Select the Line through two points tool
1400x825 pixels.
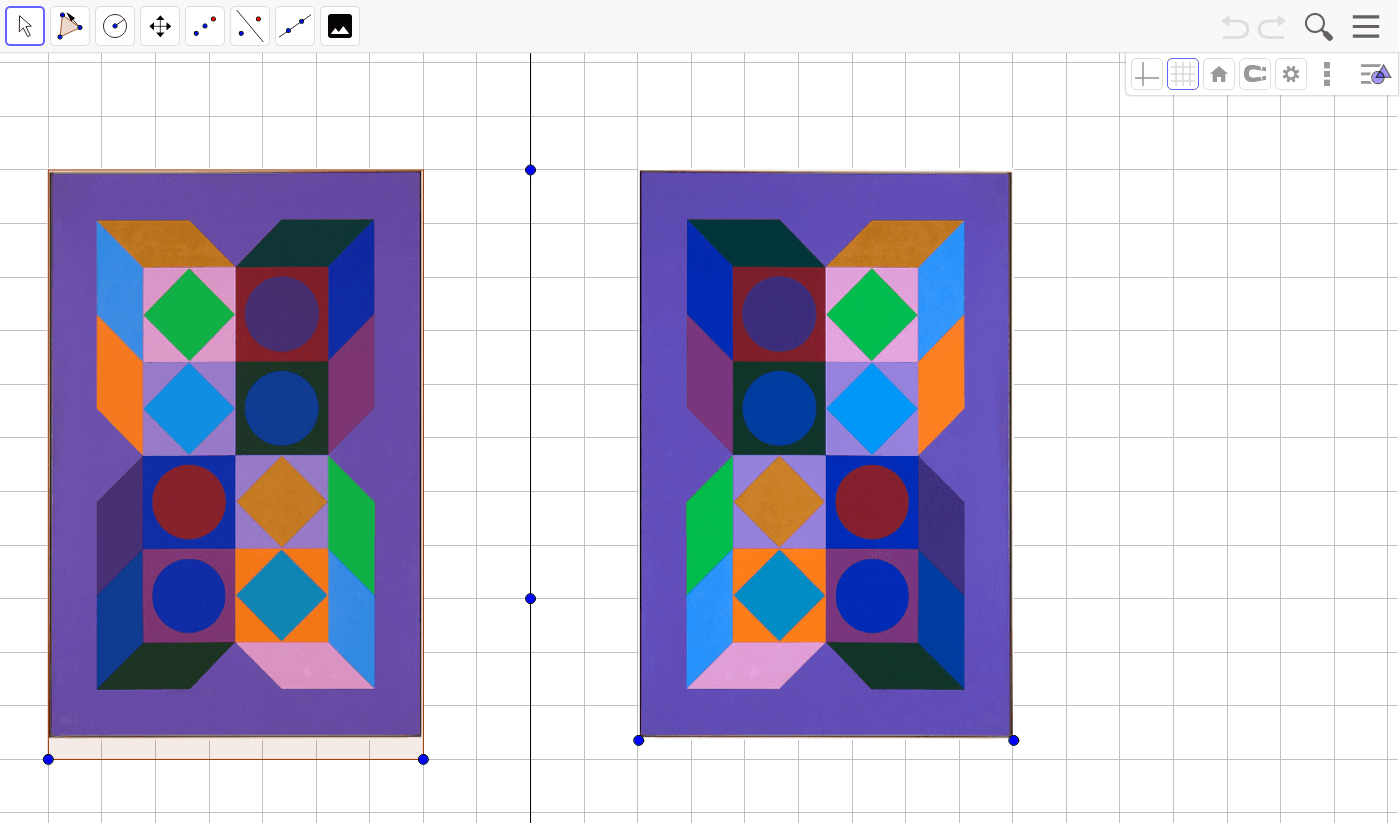(295, 26)
